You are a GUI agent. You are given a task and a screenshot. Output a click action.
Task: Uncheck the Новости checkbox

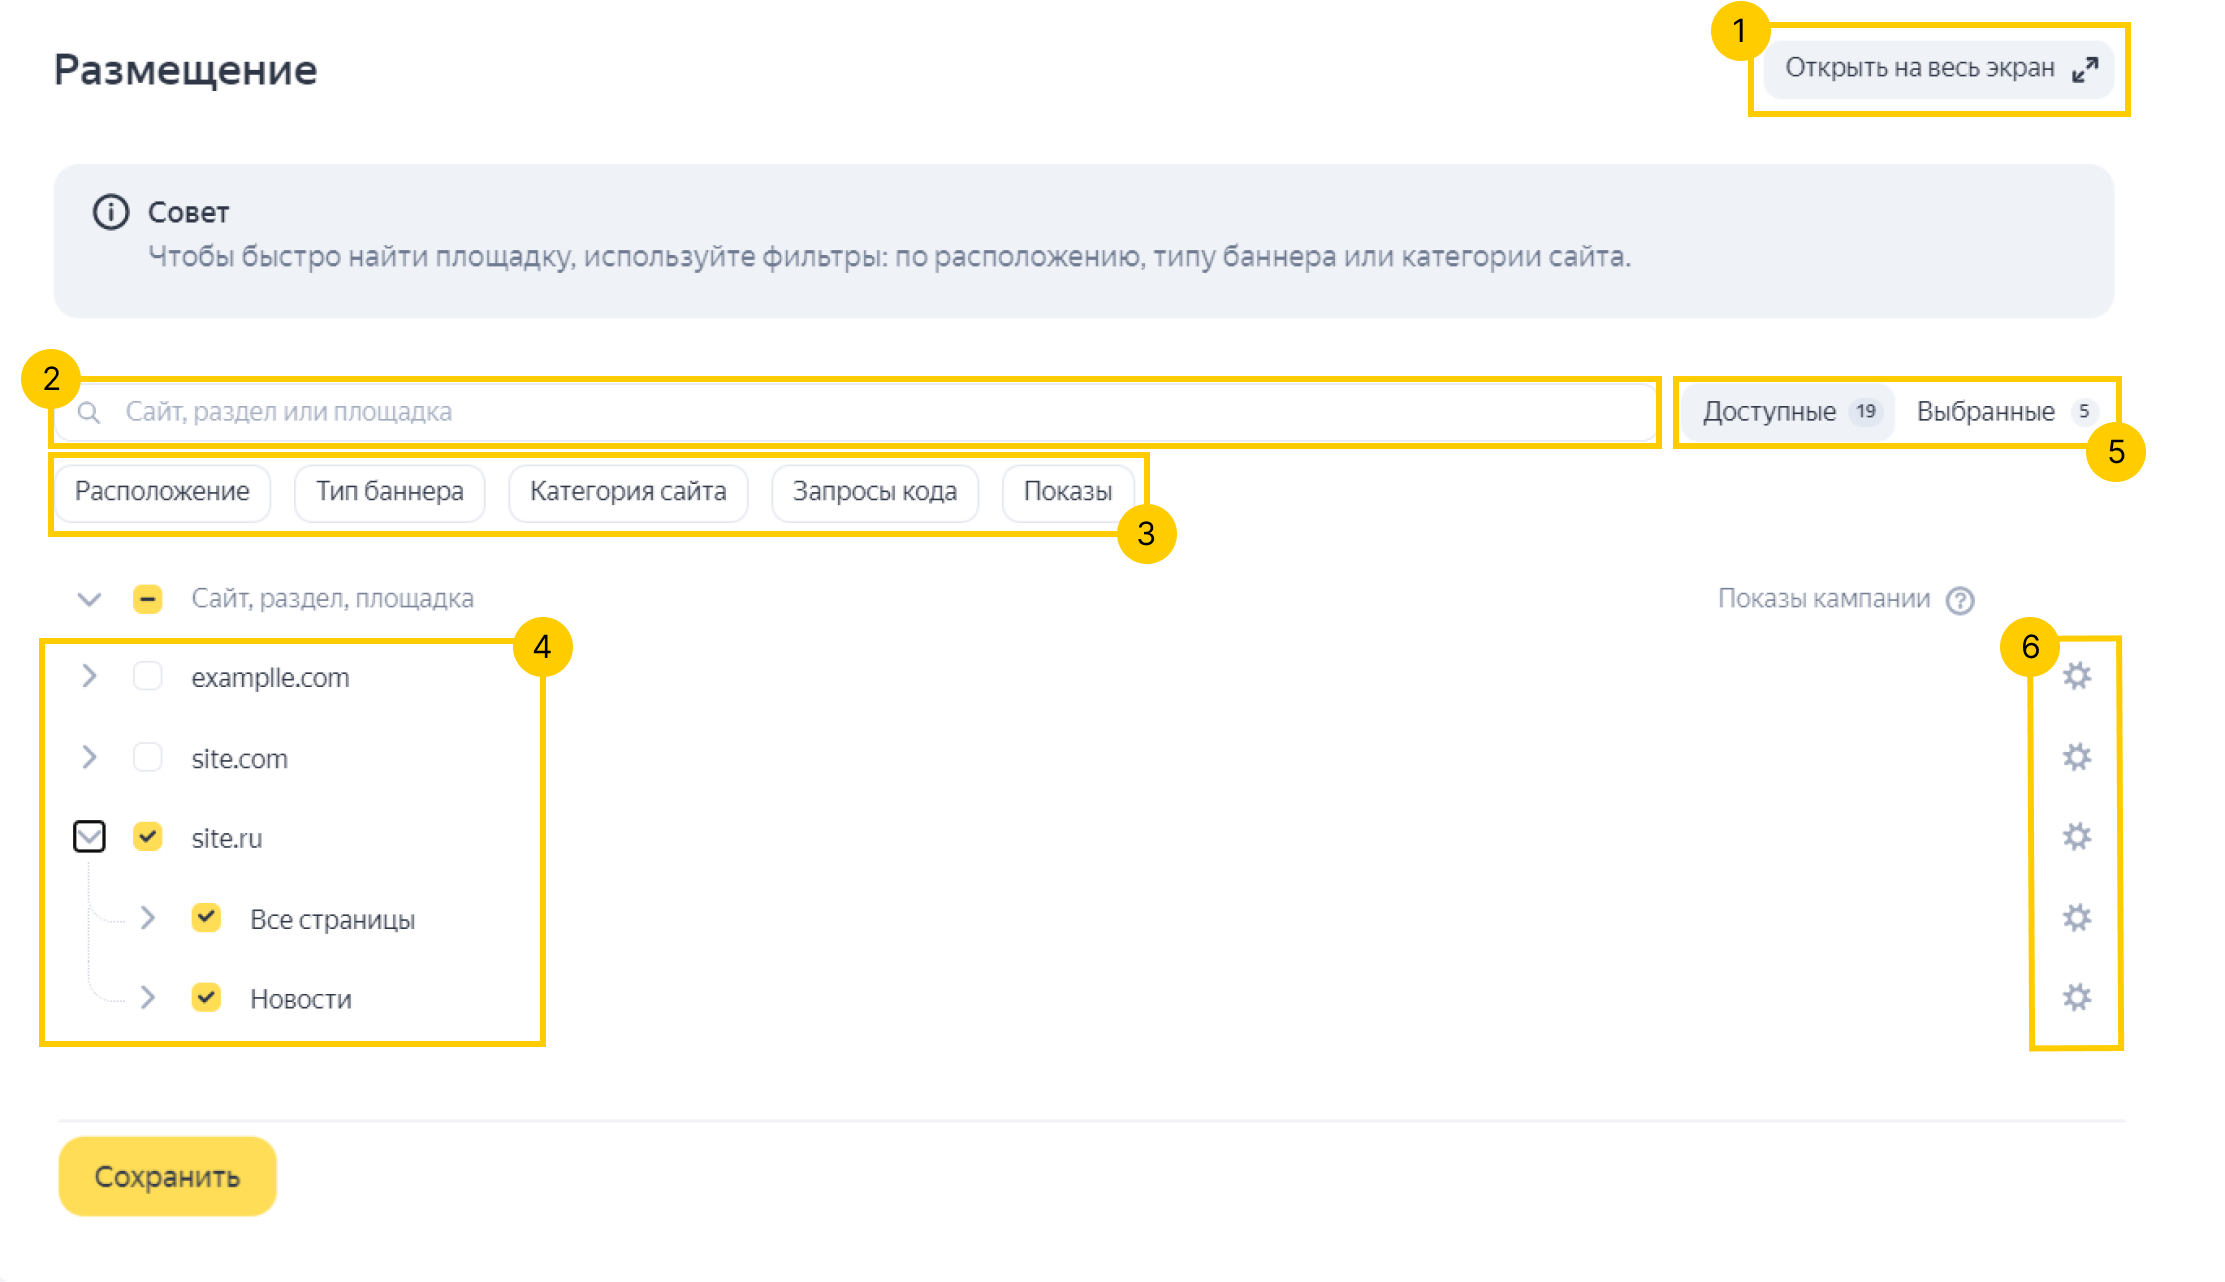(x=207, y=998)
